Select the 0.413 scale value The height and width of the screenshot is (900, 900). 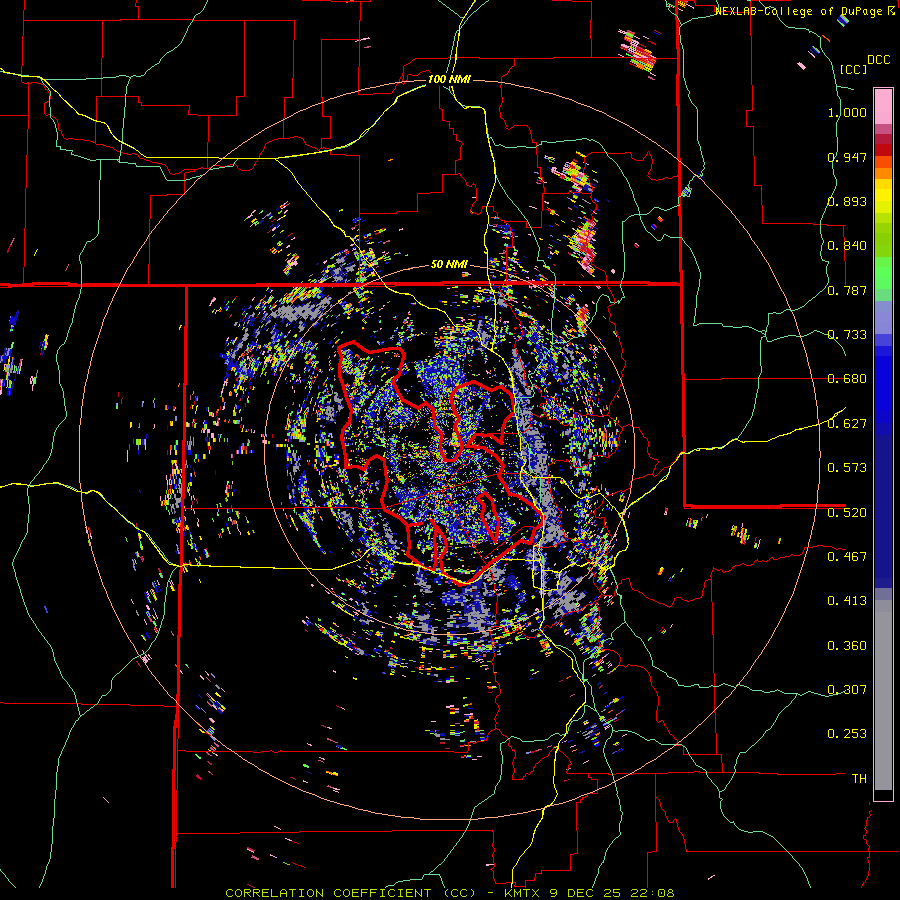click(847, 600)
